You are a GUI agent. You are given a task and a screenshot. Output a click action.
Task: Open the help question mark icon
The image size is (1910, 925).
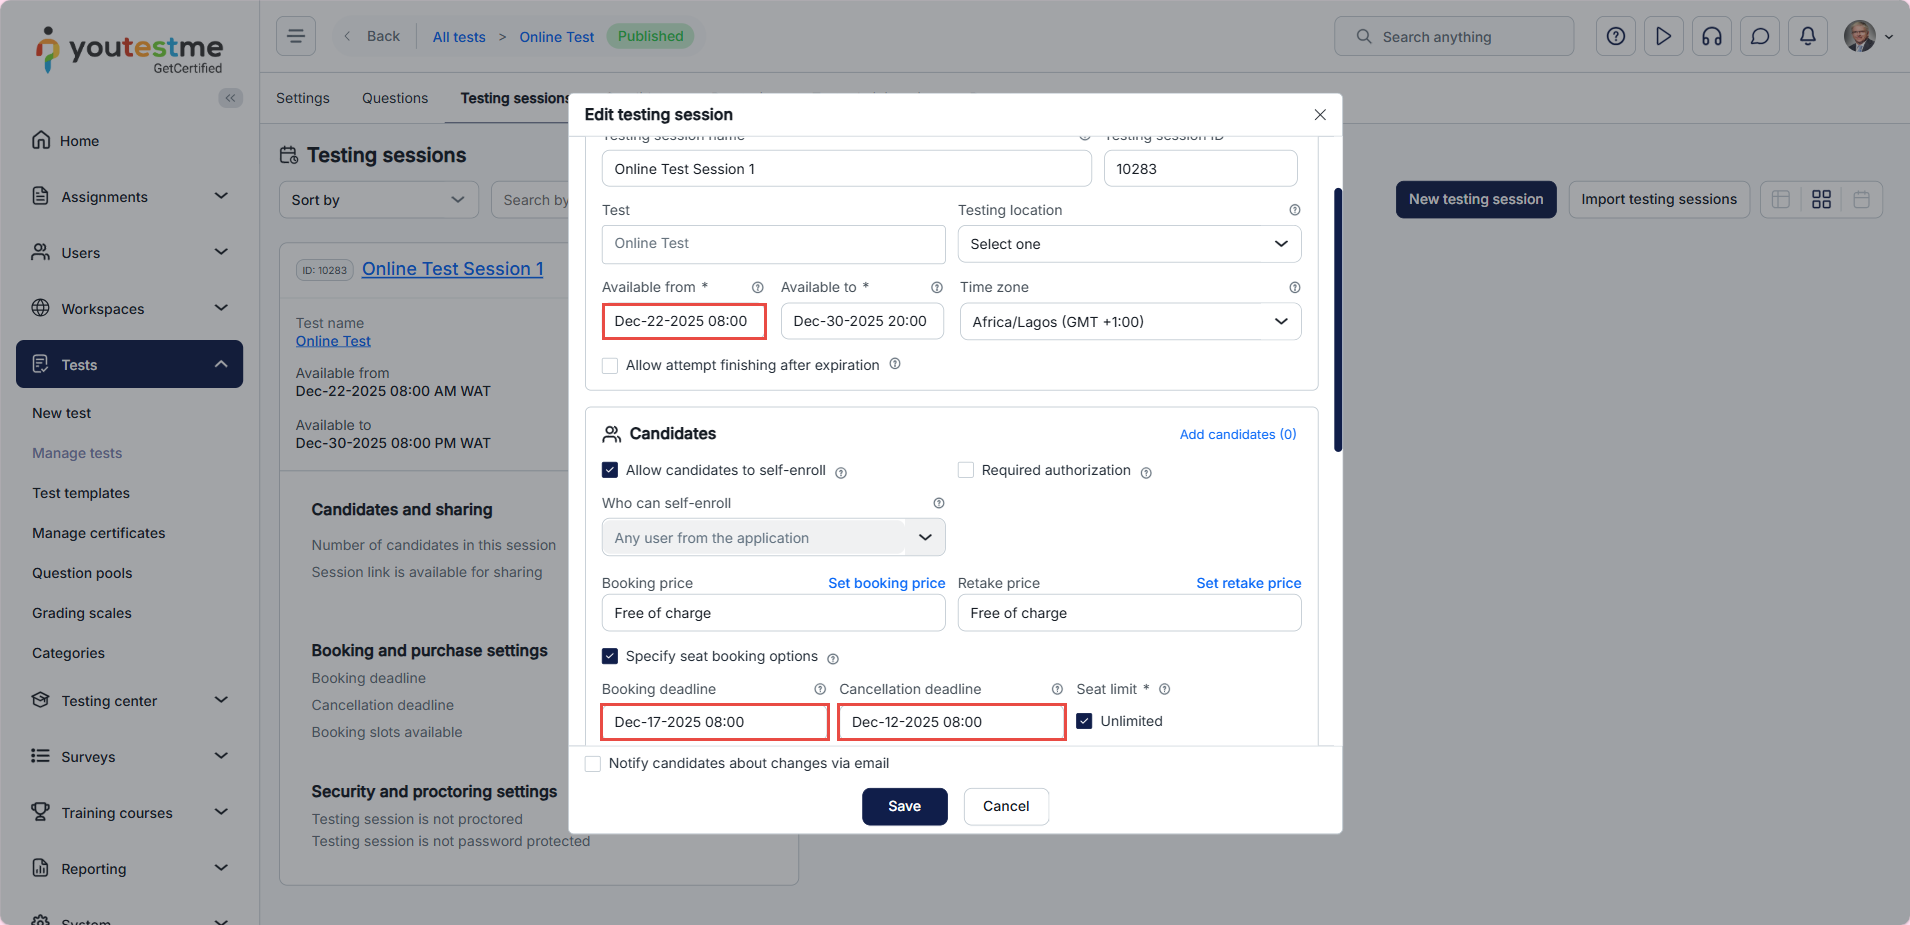click(1615, 37)
